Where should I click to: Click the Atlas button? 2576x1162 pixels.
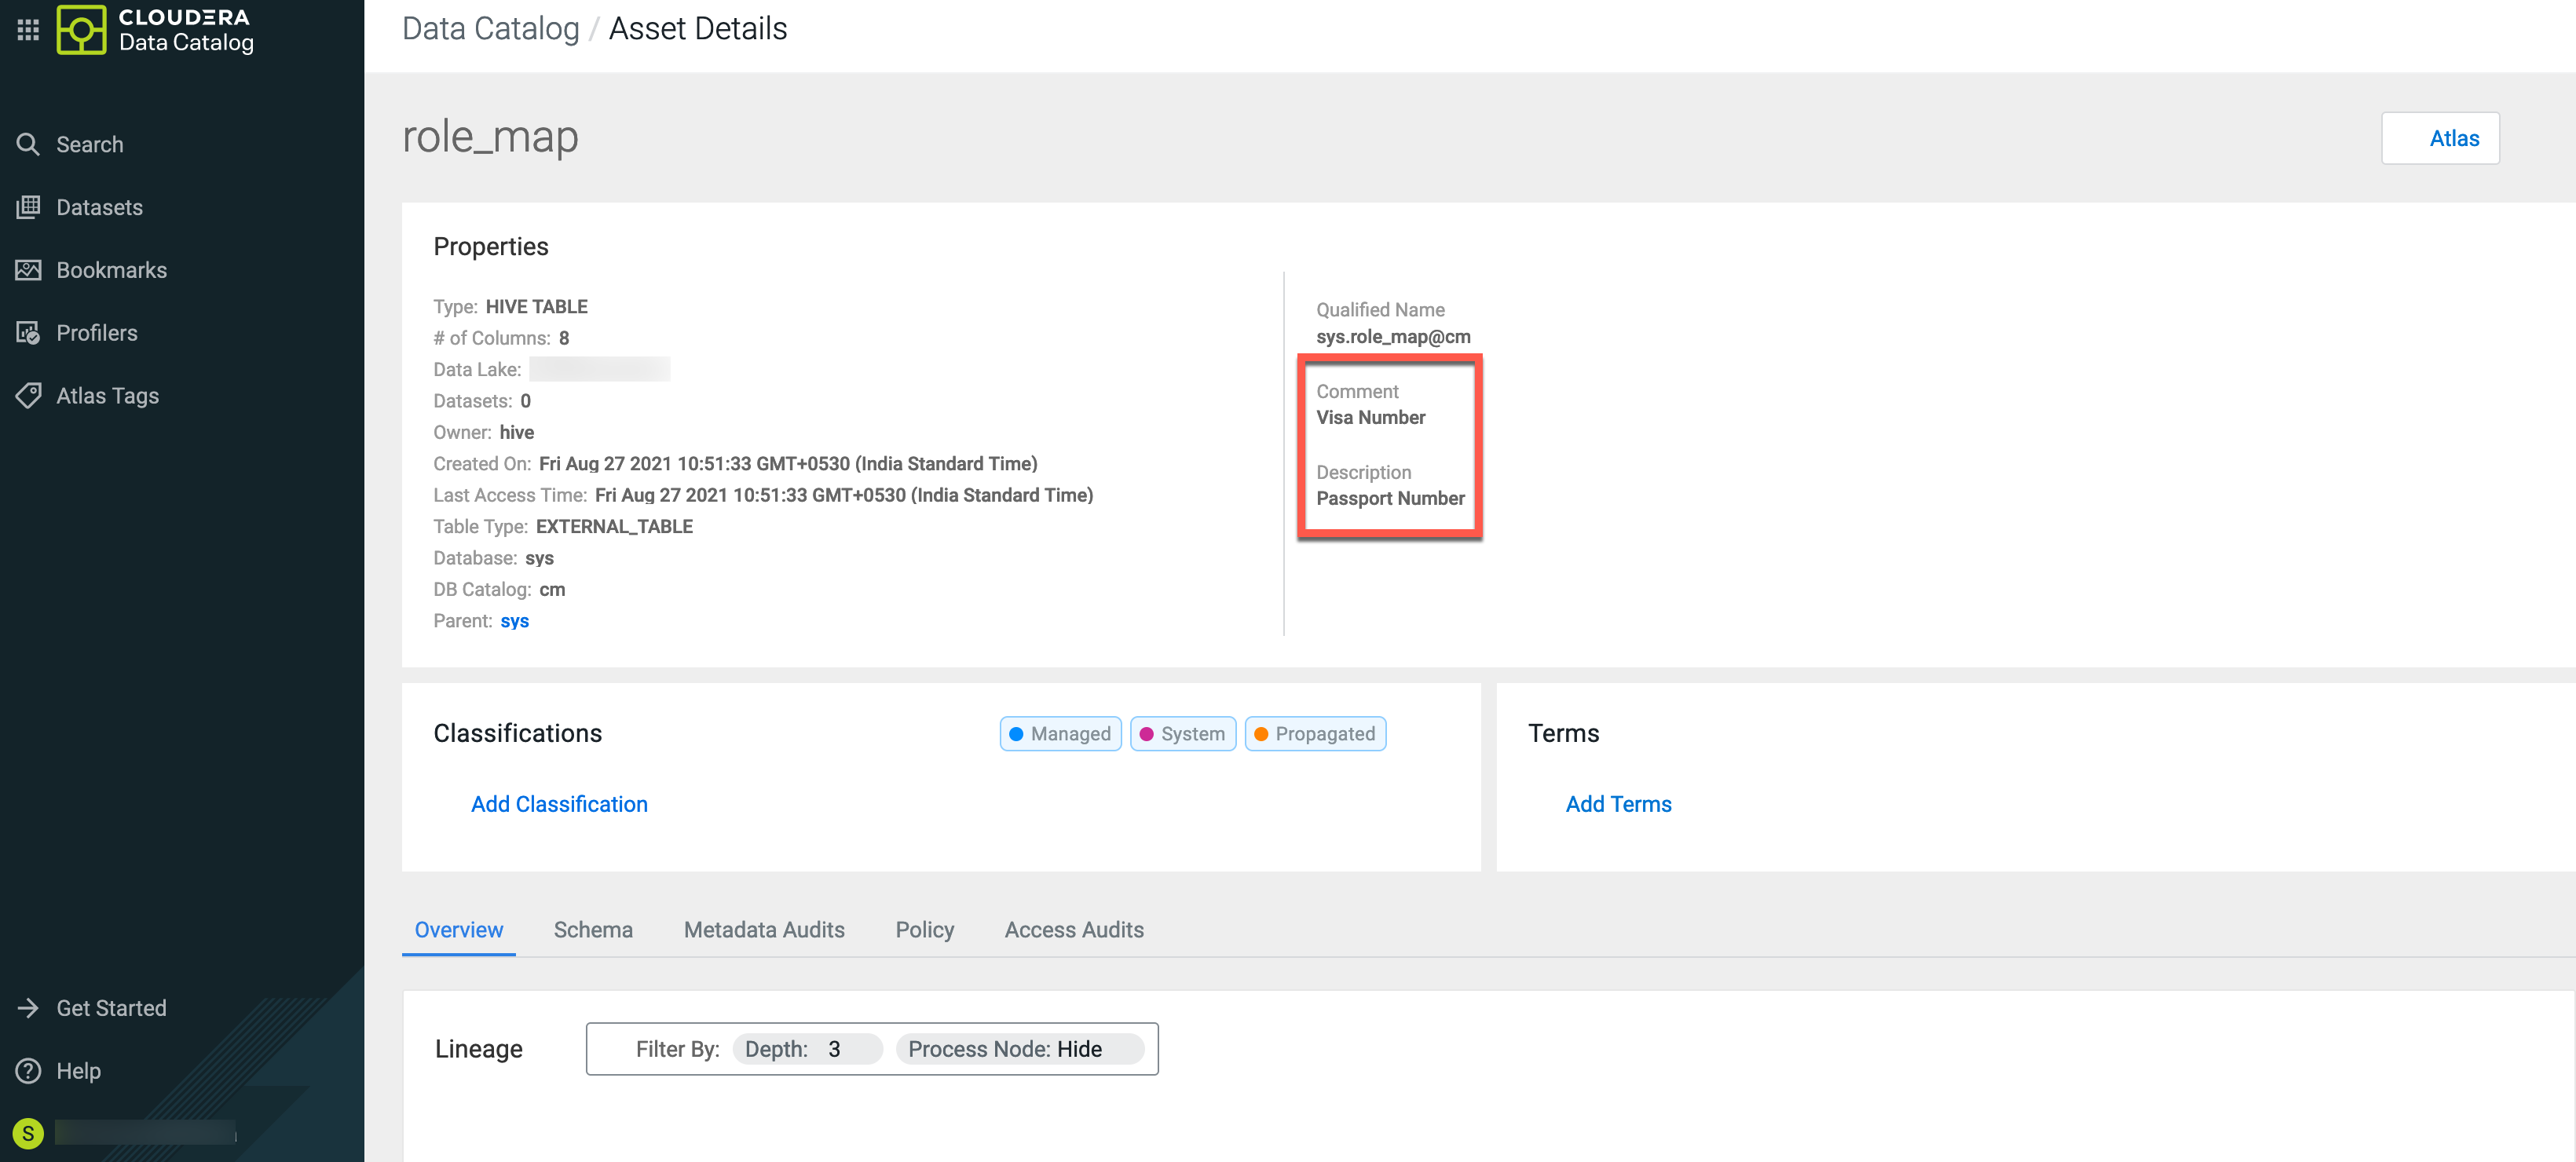click(2440, 138)
